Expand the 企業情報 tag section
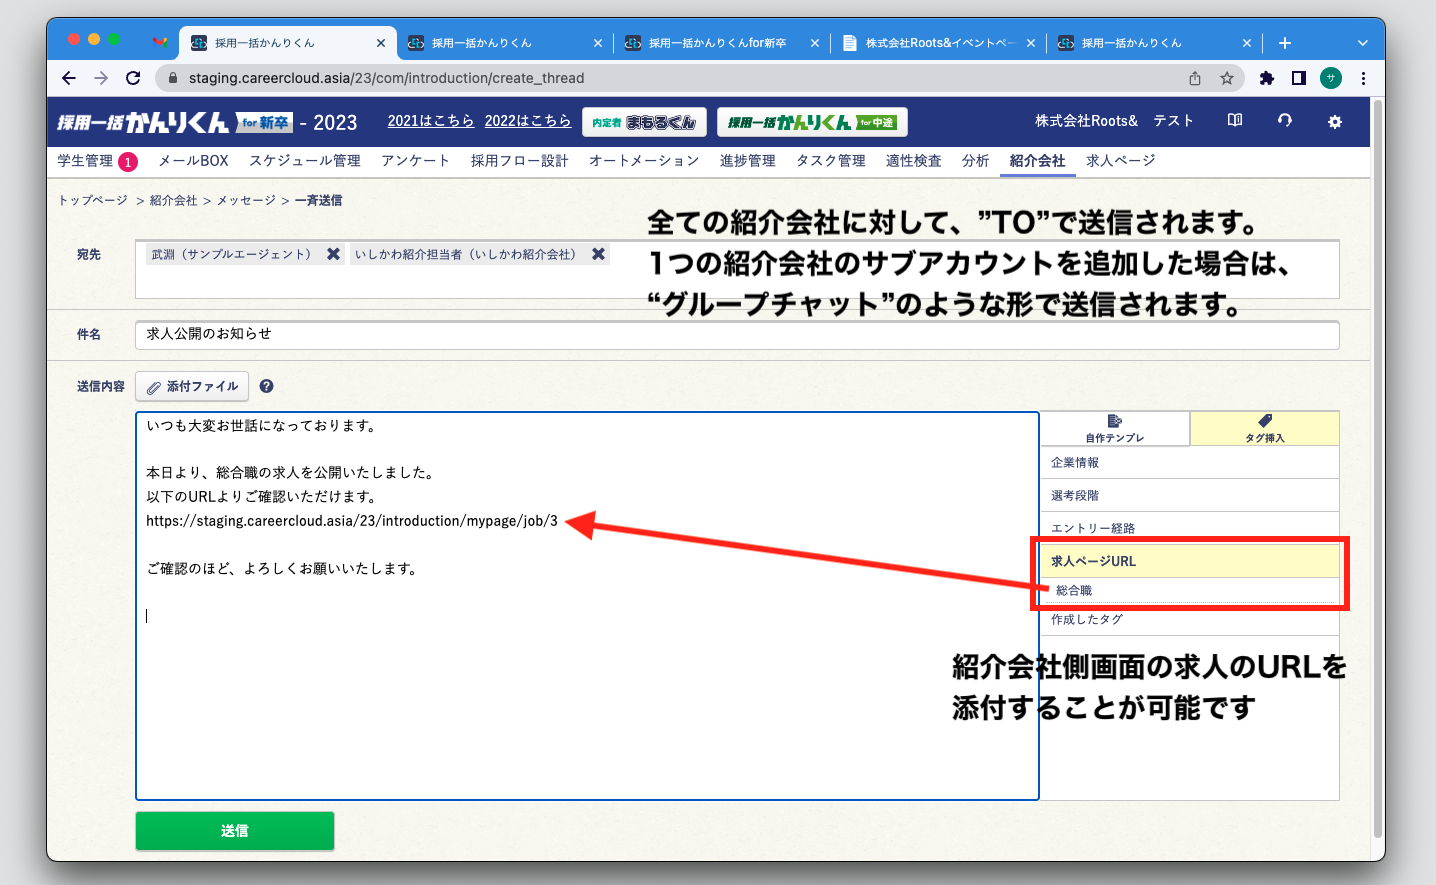The image size is (1436, 885). point(1075,462)
